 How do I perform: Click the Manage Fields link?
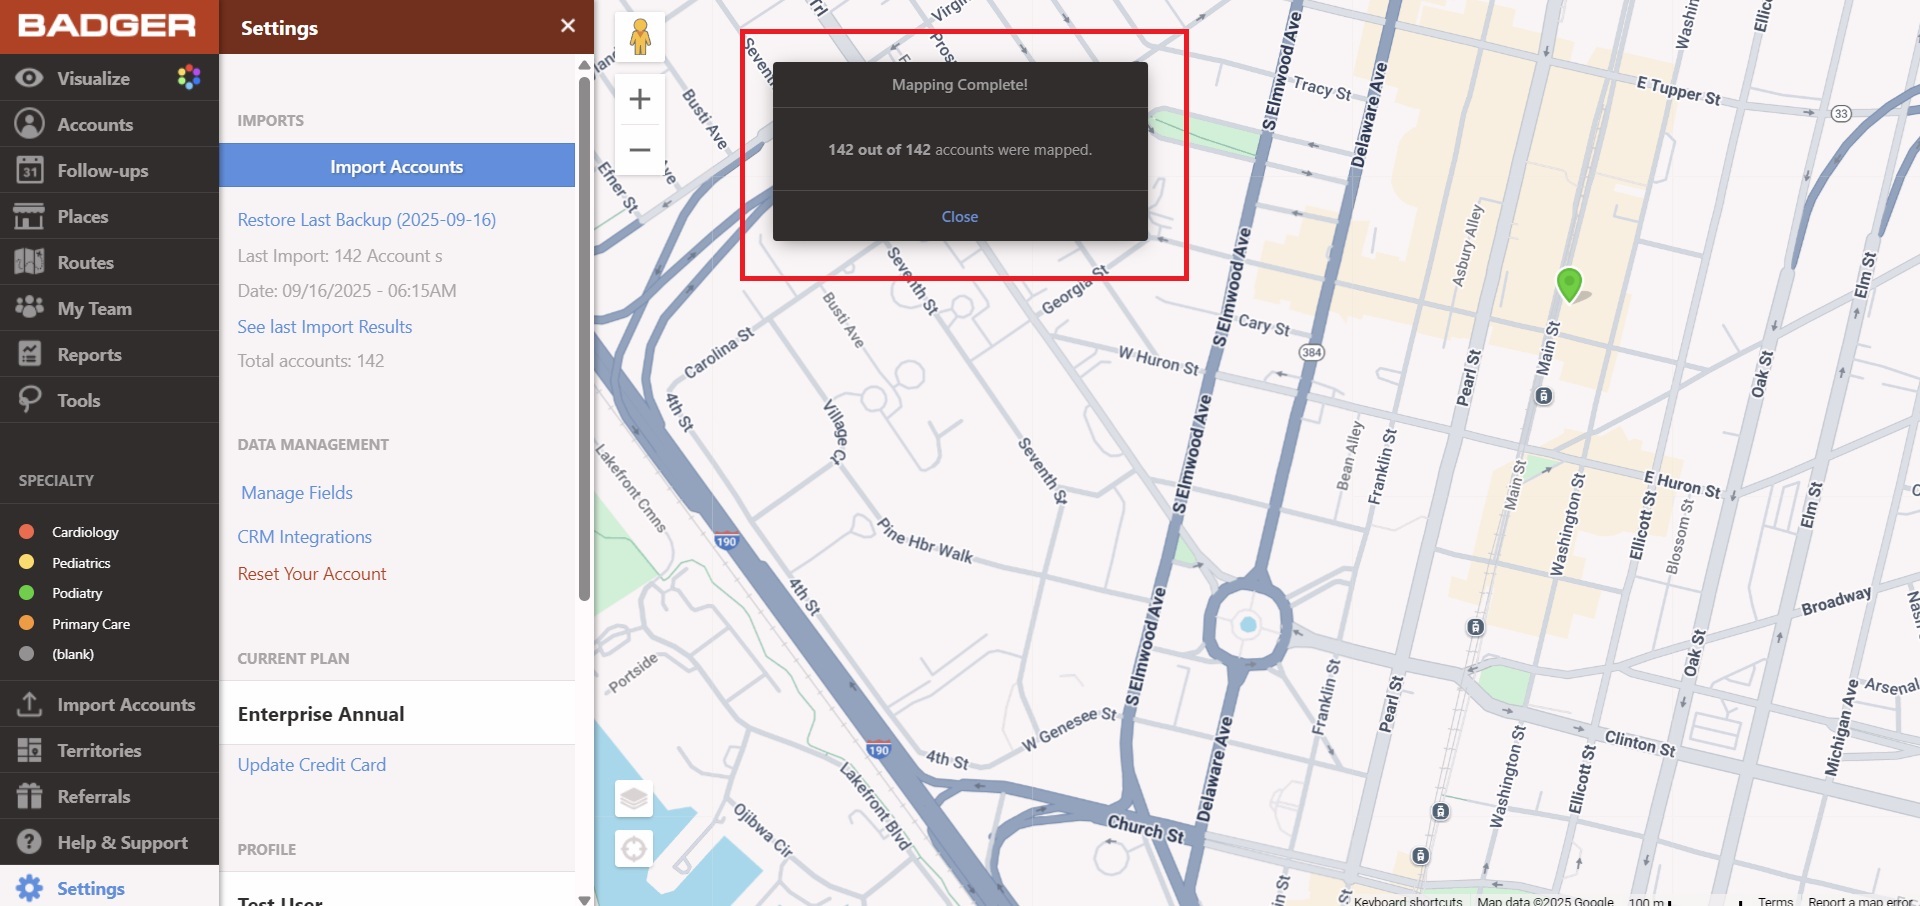tap(297, 493)
